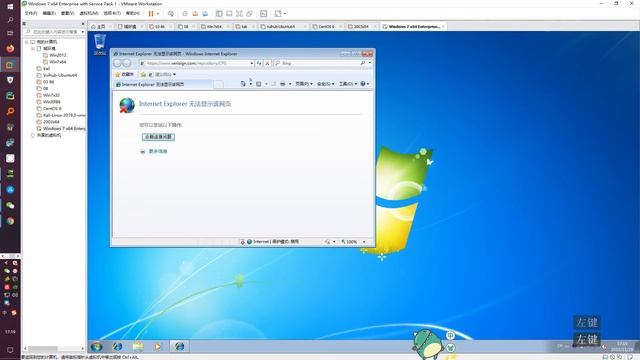Image resolution: width=640 pixels, height=360 pixels.
Task: Toggle the library sidebar view icon
Action: (219, 13)
